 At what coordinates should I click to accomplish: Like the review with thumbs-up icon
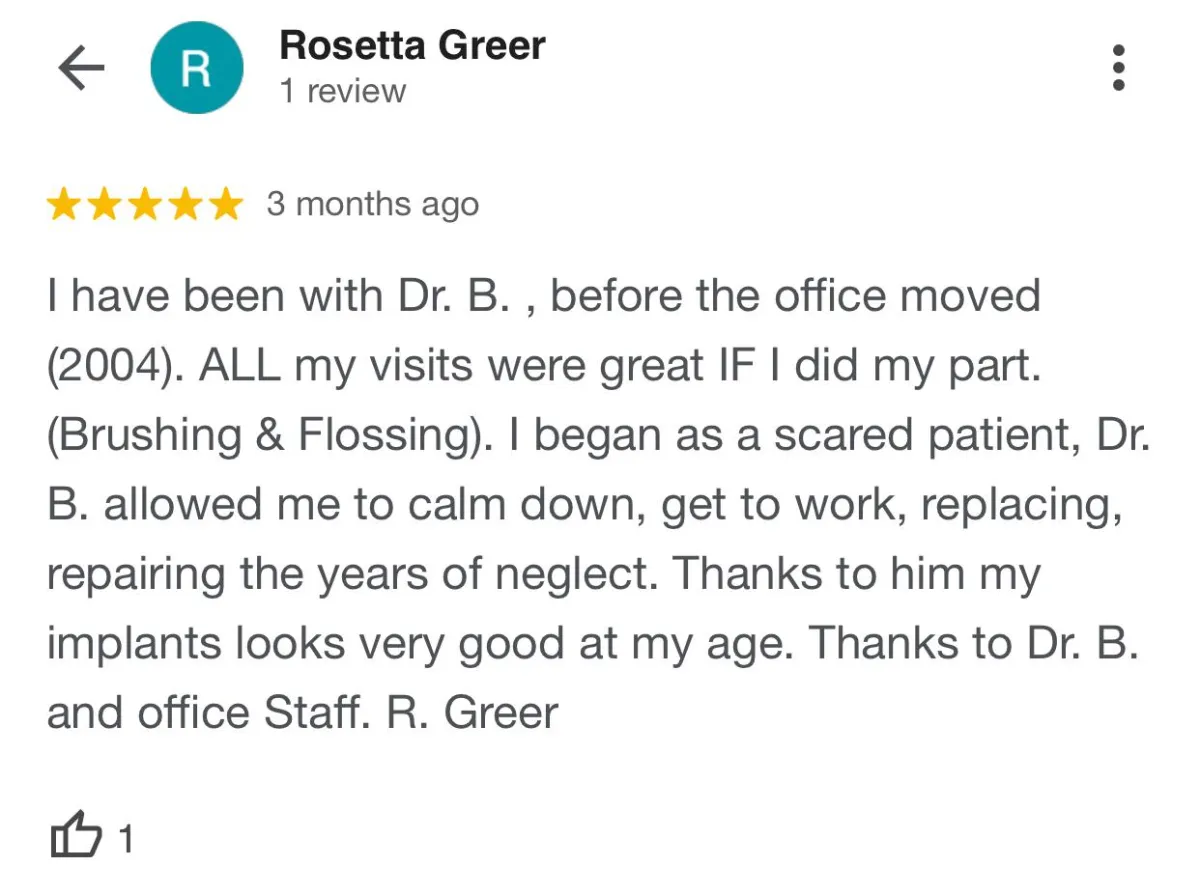[76, 836]
